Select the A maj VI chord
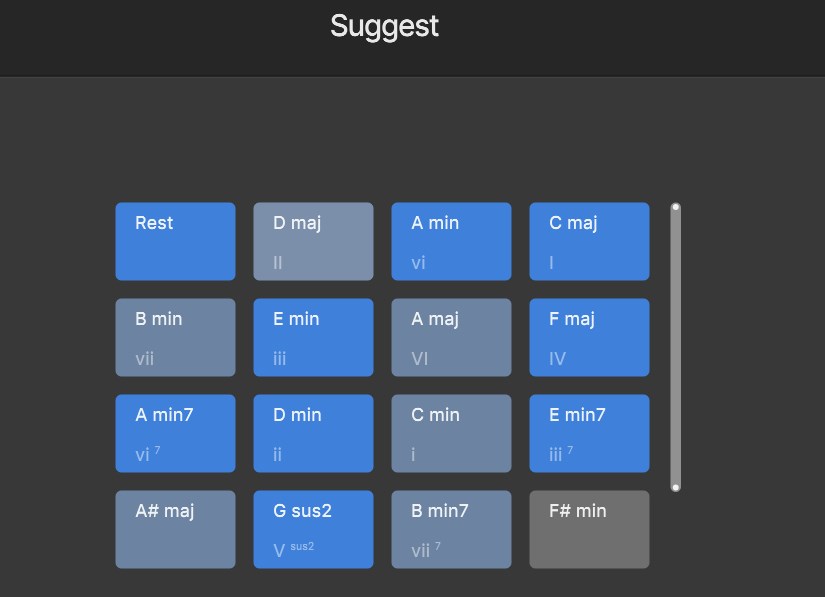825x597 pixels. [x=451, y=337]
